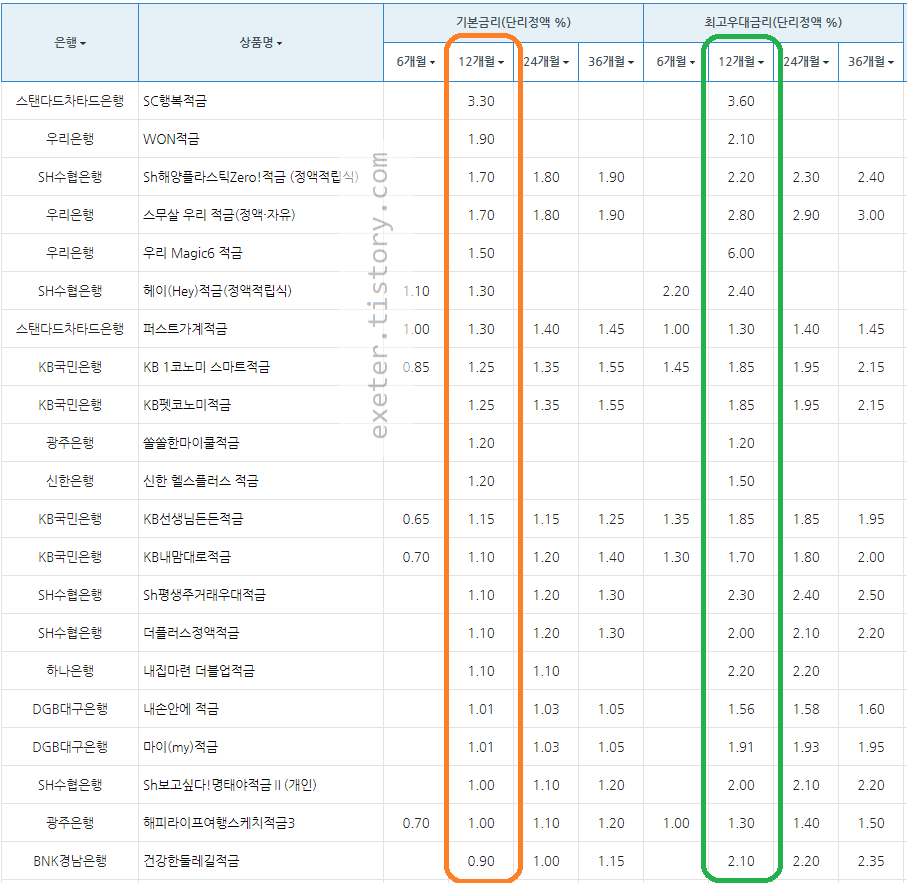Viewport: 907px width, 883px height.
Task: Select KB 1코노미 스마트적금 product
Action: point(206,367)
